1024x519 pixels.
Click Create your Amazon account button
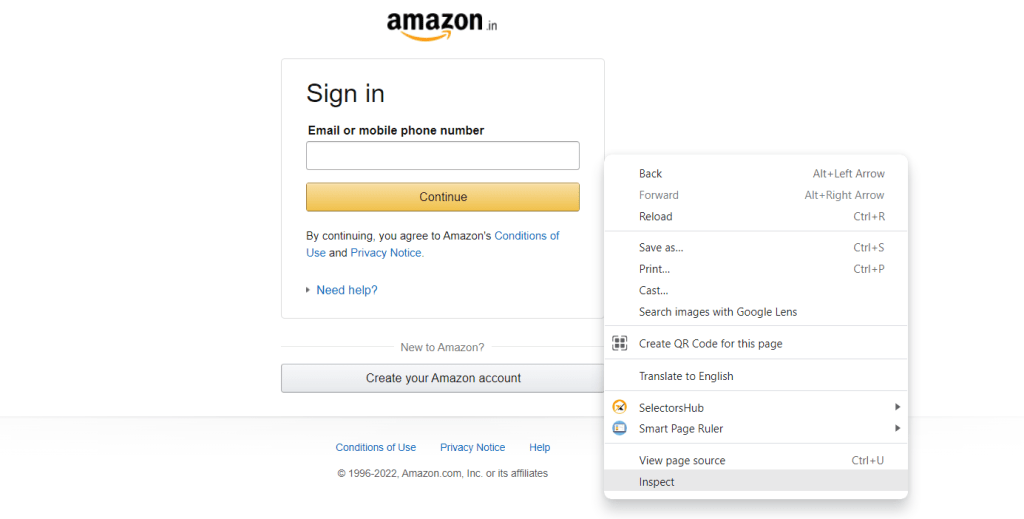[x=443, y=378]
